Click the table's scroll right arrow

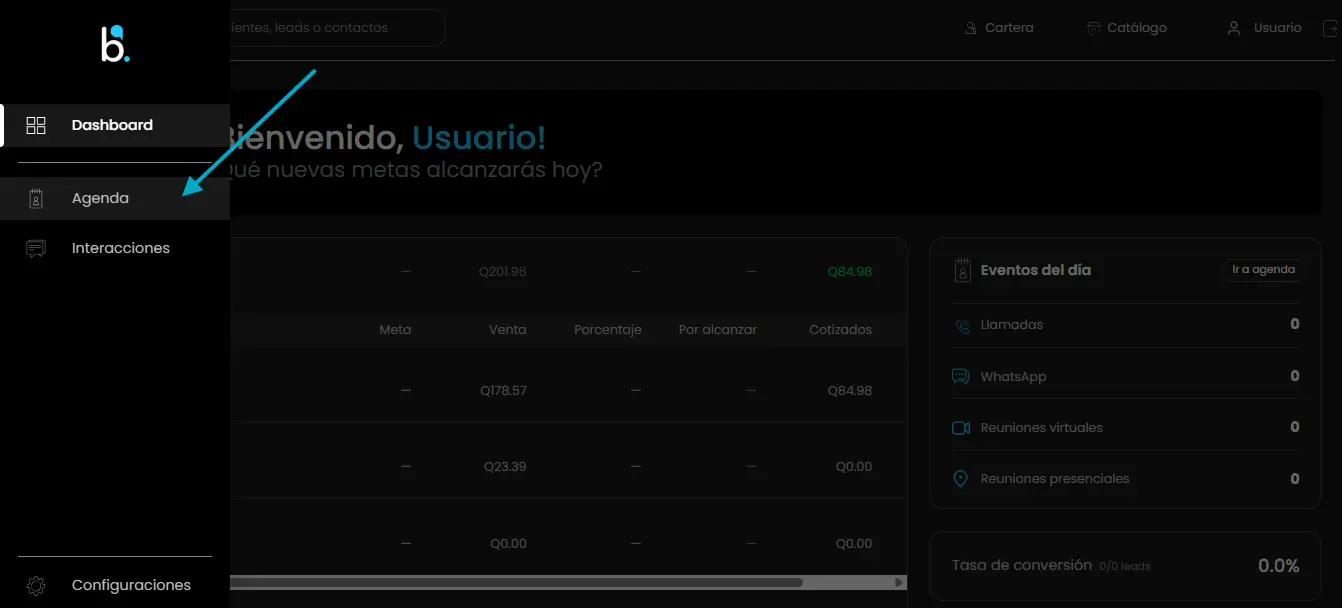(899, 582)
